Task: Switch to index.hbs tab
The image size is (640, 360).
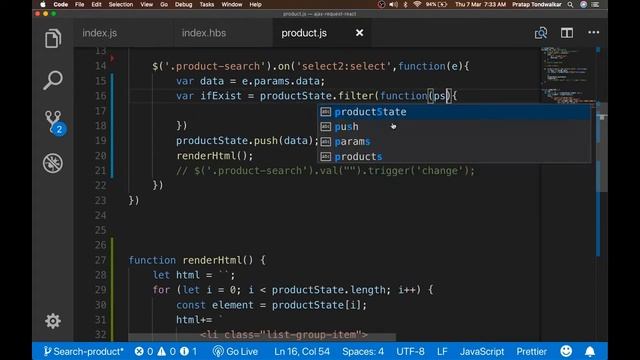Action: pyautogui.click(x=204, y=33)
